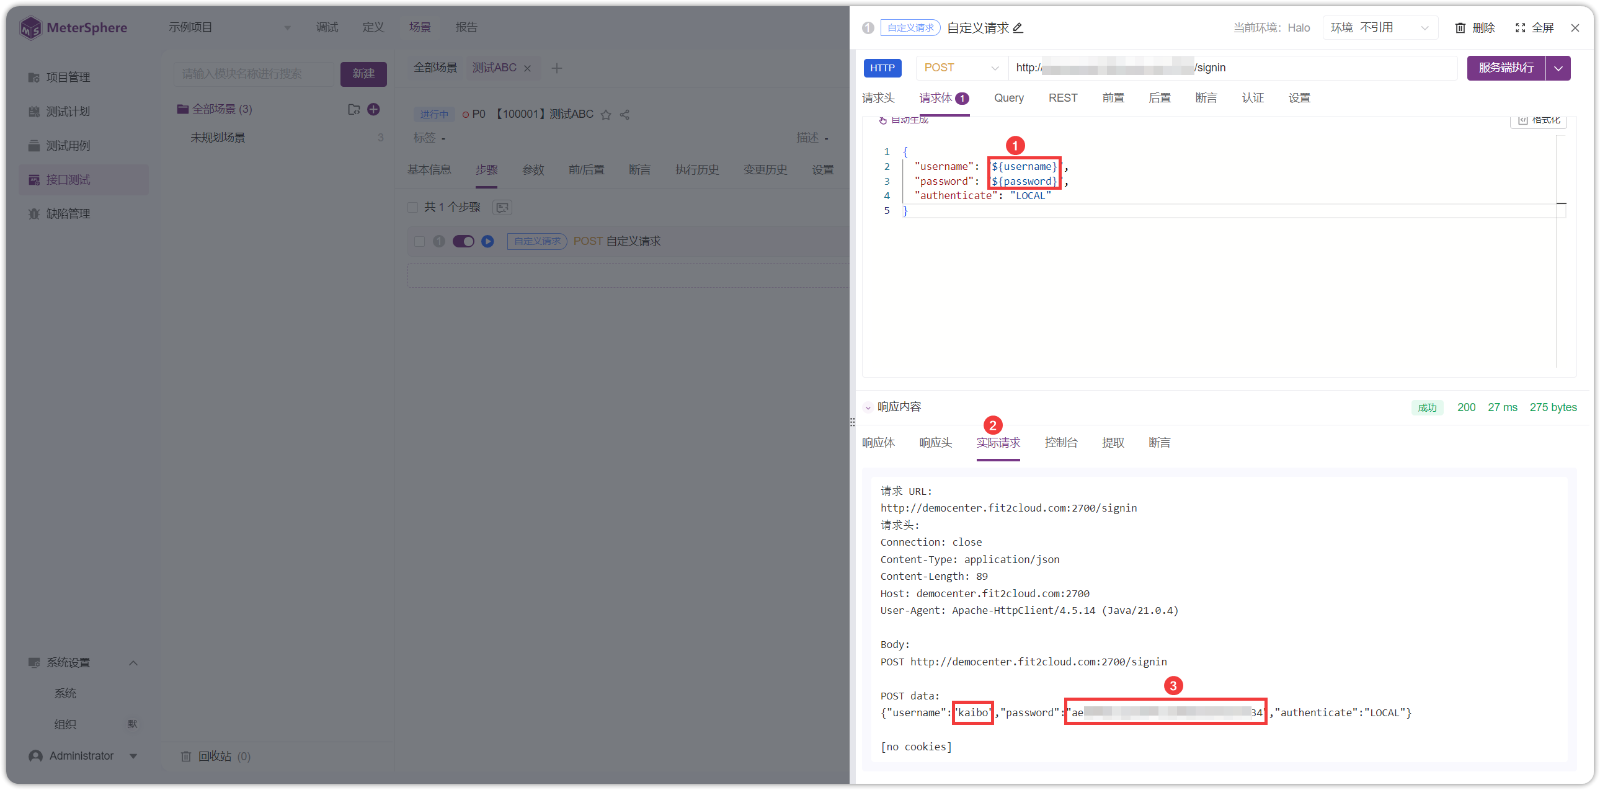Select the 参数 scenario tab
Image resolution: width=1600 pixels, height=790 pixels.
[533, 170]
